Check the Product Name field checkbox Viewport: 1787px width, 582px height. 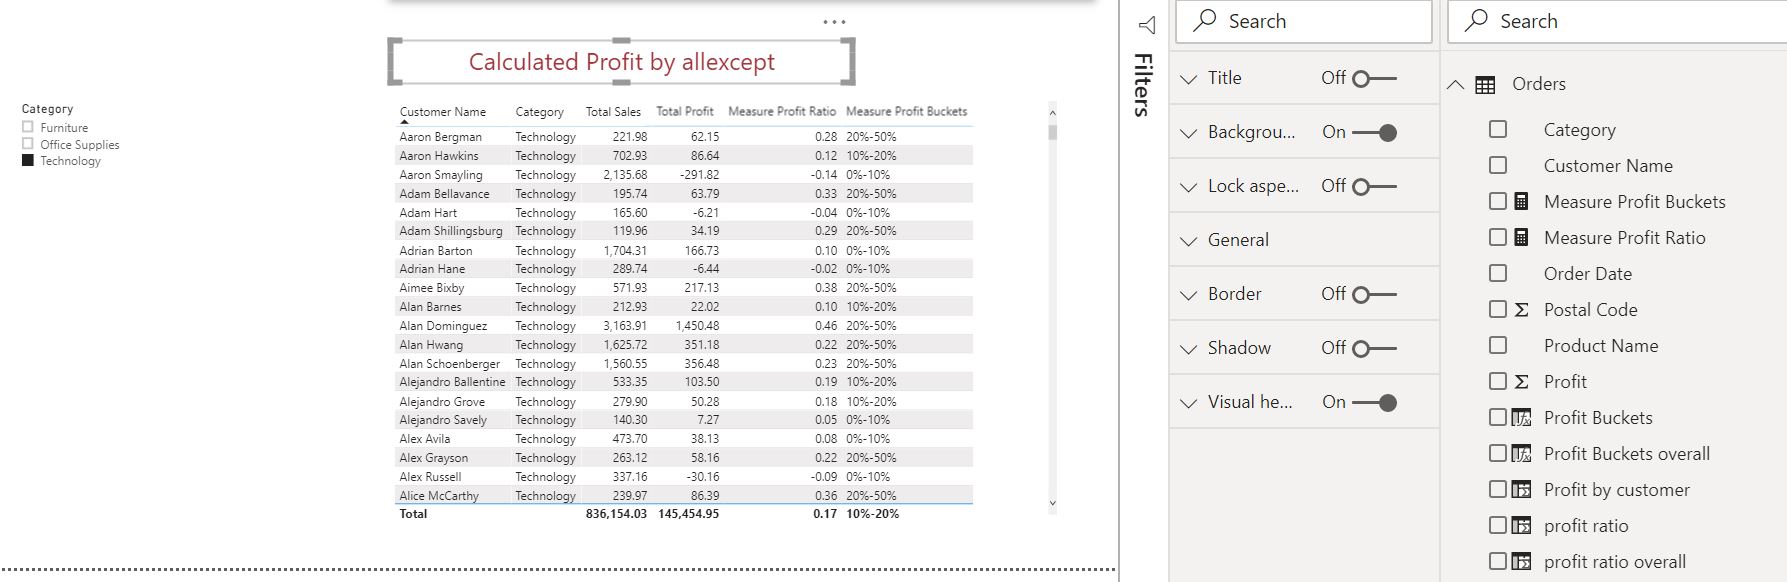(1498, 345)
